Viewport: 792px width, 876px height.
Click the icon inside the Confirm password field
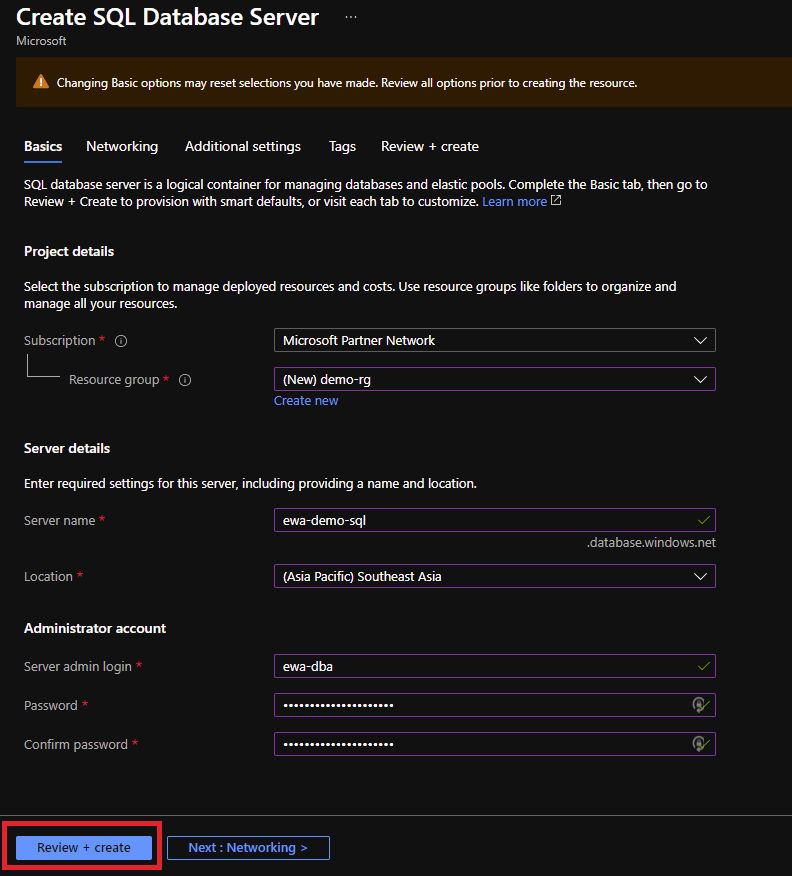[x=701, y=745]
